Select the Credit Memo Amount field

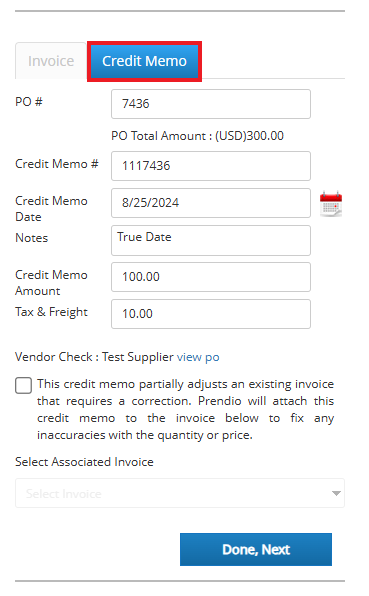pyautogui.click(x=211, y=277)
